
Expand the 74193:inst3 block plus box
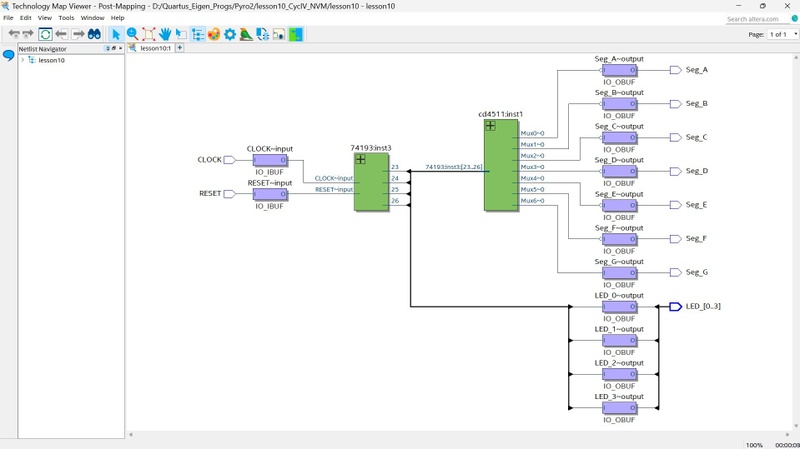[x=360, y=159]
